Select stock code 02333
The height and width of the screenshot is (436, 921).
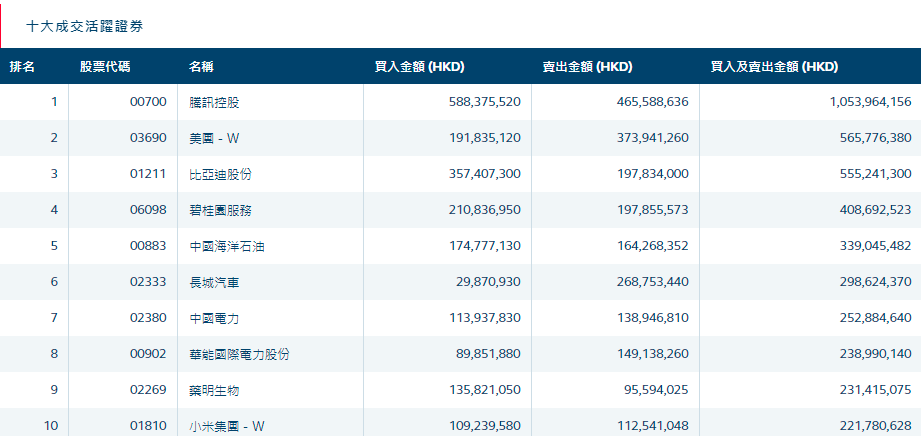pyautogui.click(x=148, y=282)
